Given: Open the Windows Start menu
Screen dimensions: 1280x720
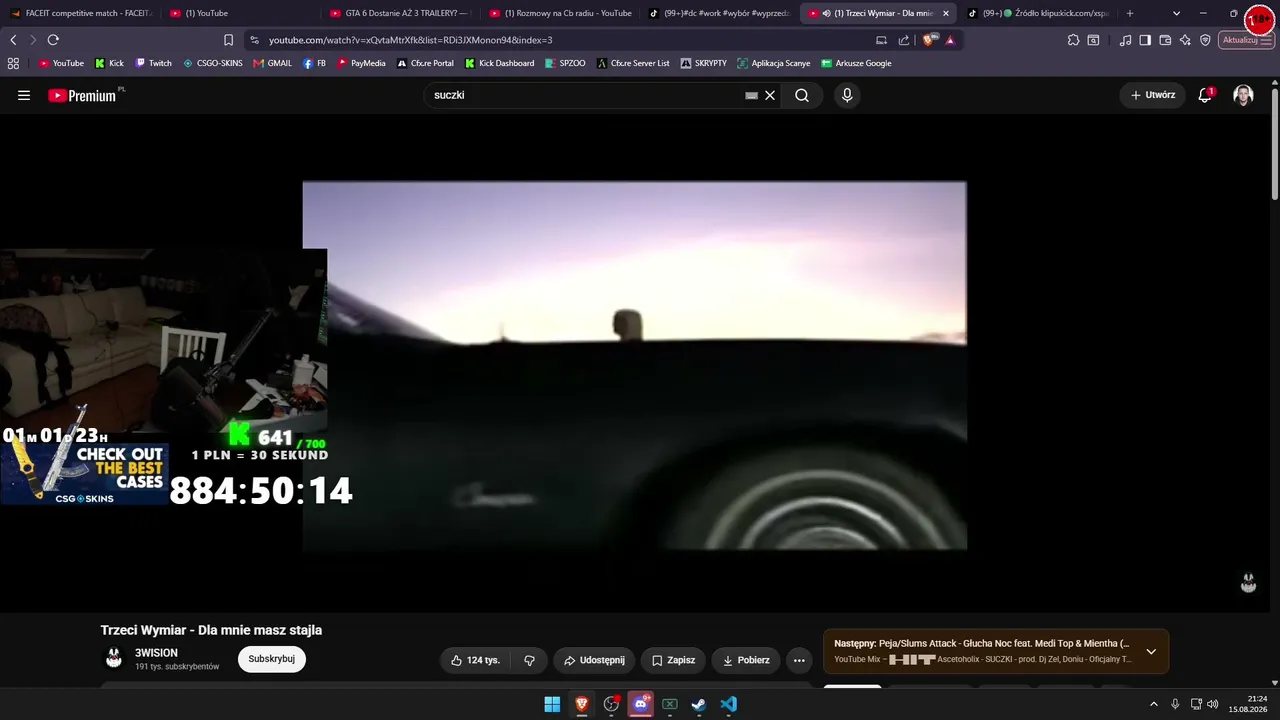Looking at the screenshot, I should (x=552, y=704).
